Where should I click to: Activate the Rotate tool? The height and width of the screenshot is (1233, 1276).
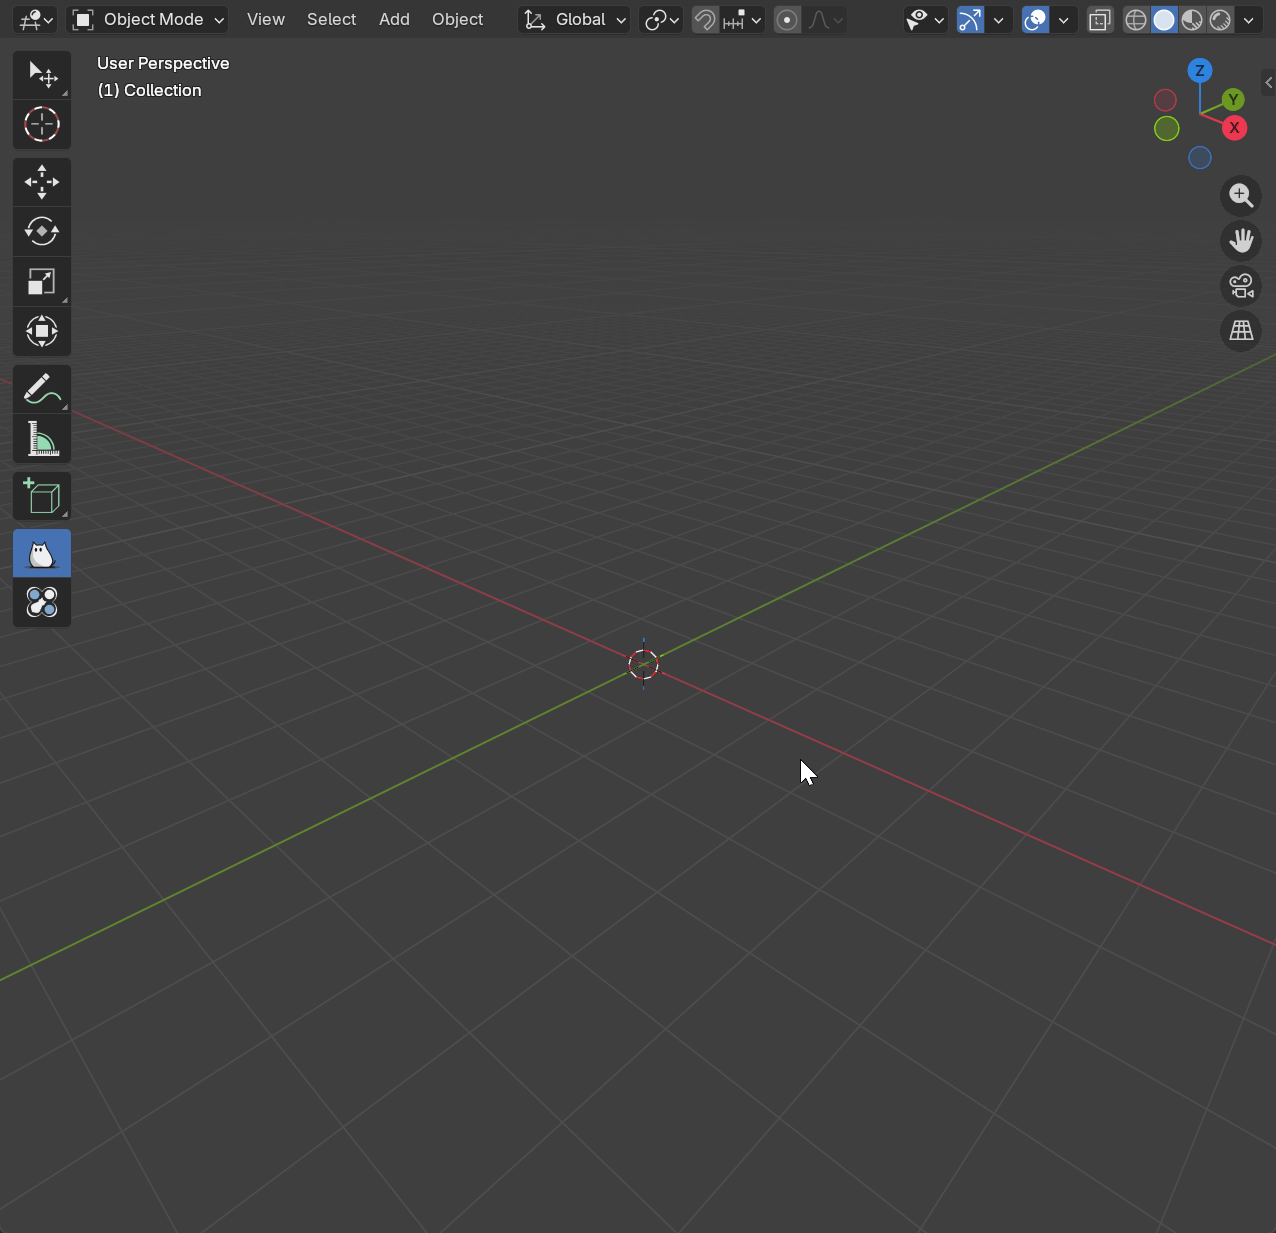point(41,231)
